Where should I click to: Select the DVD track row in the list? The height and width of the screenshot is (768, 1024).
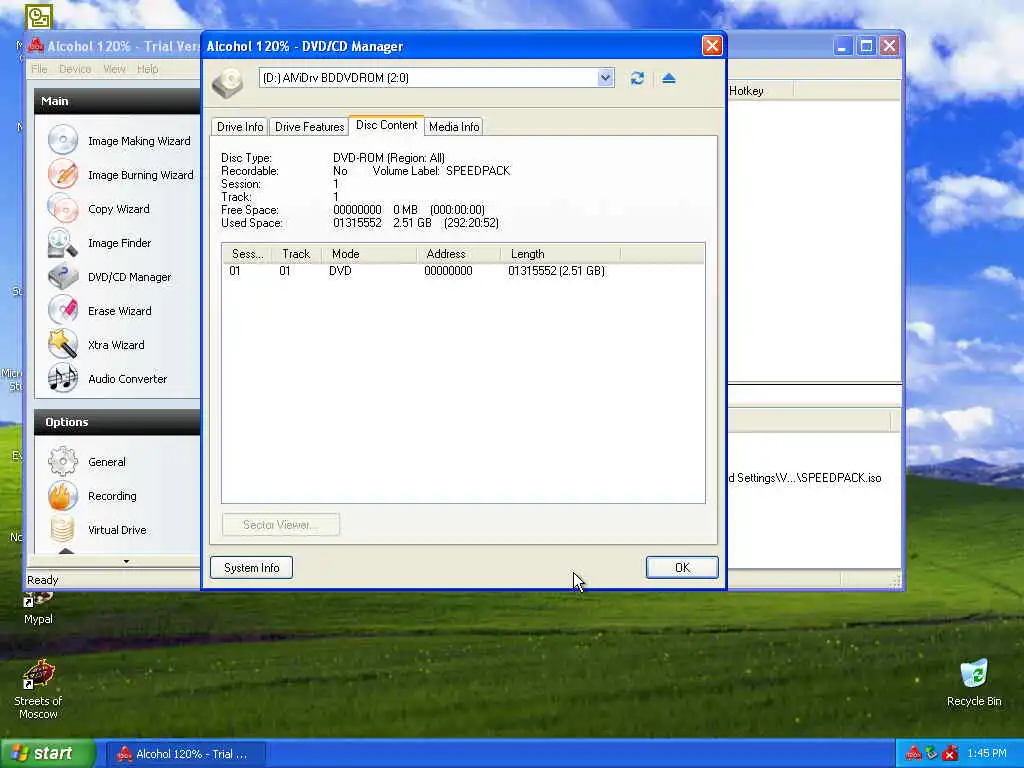(x=463, y=270)
